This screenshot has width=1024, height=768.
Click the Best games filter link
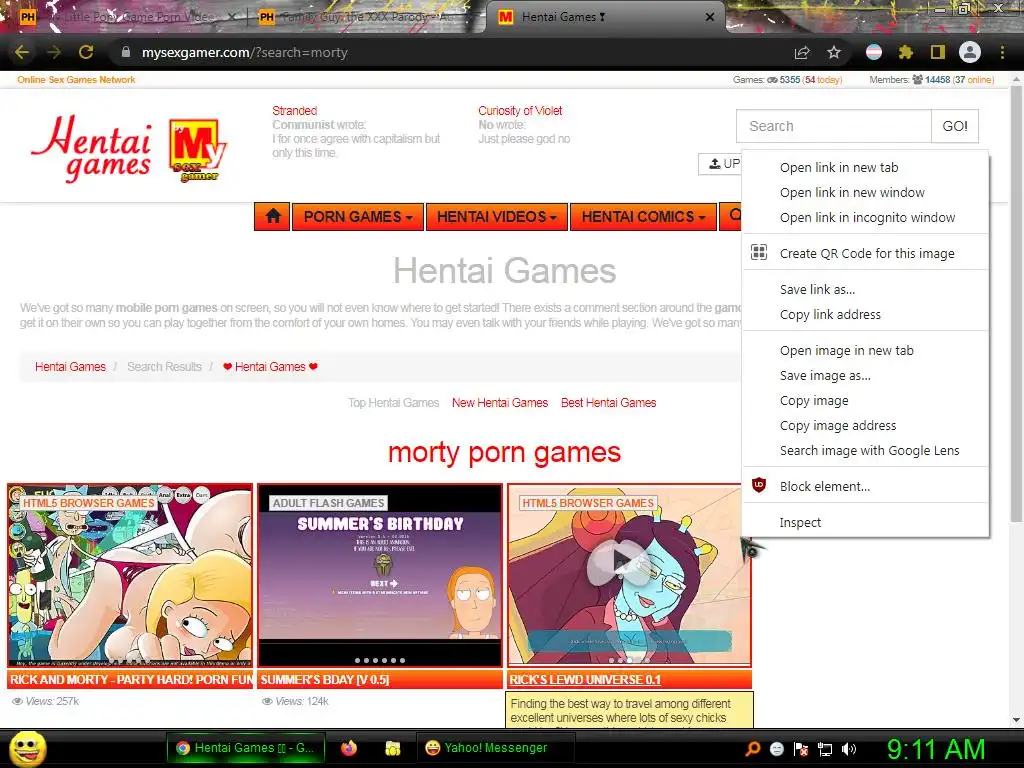[x=609, y=402]
